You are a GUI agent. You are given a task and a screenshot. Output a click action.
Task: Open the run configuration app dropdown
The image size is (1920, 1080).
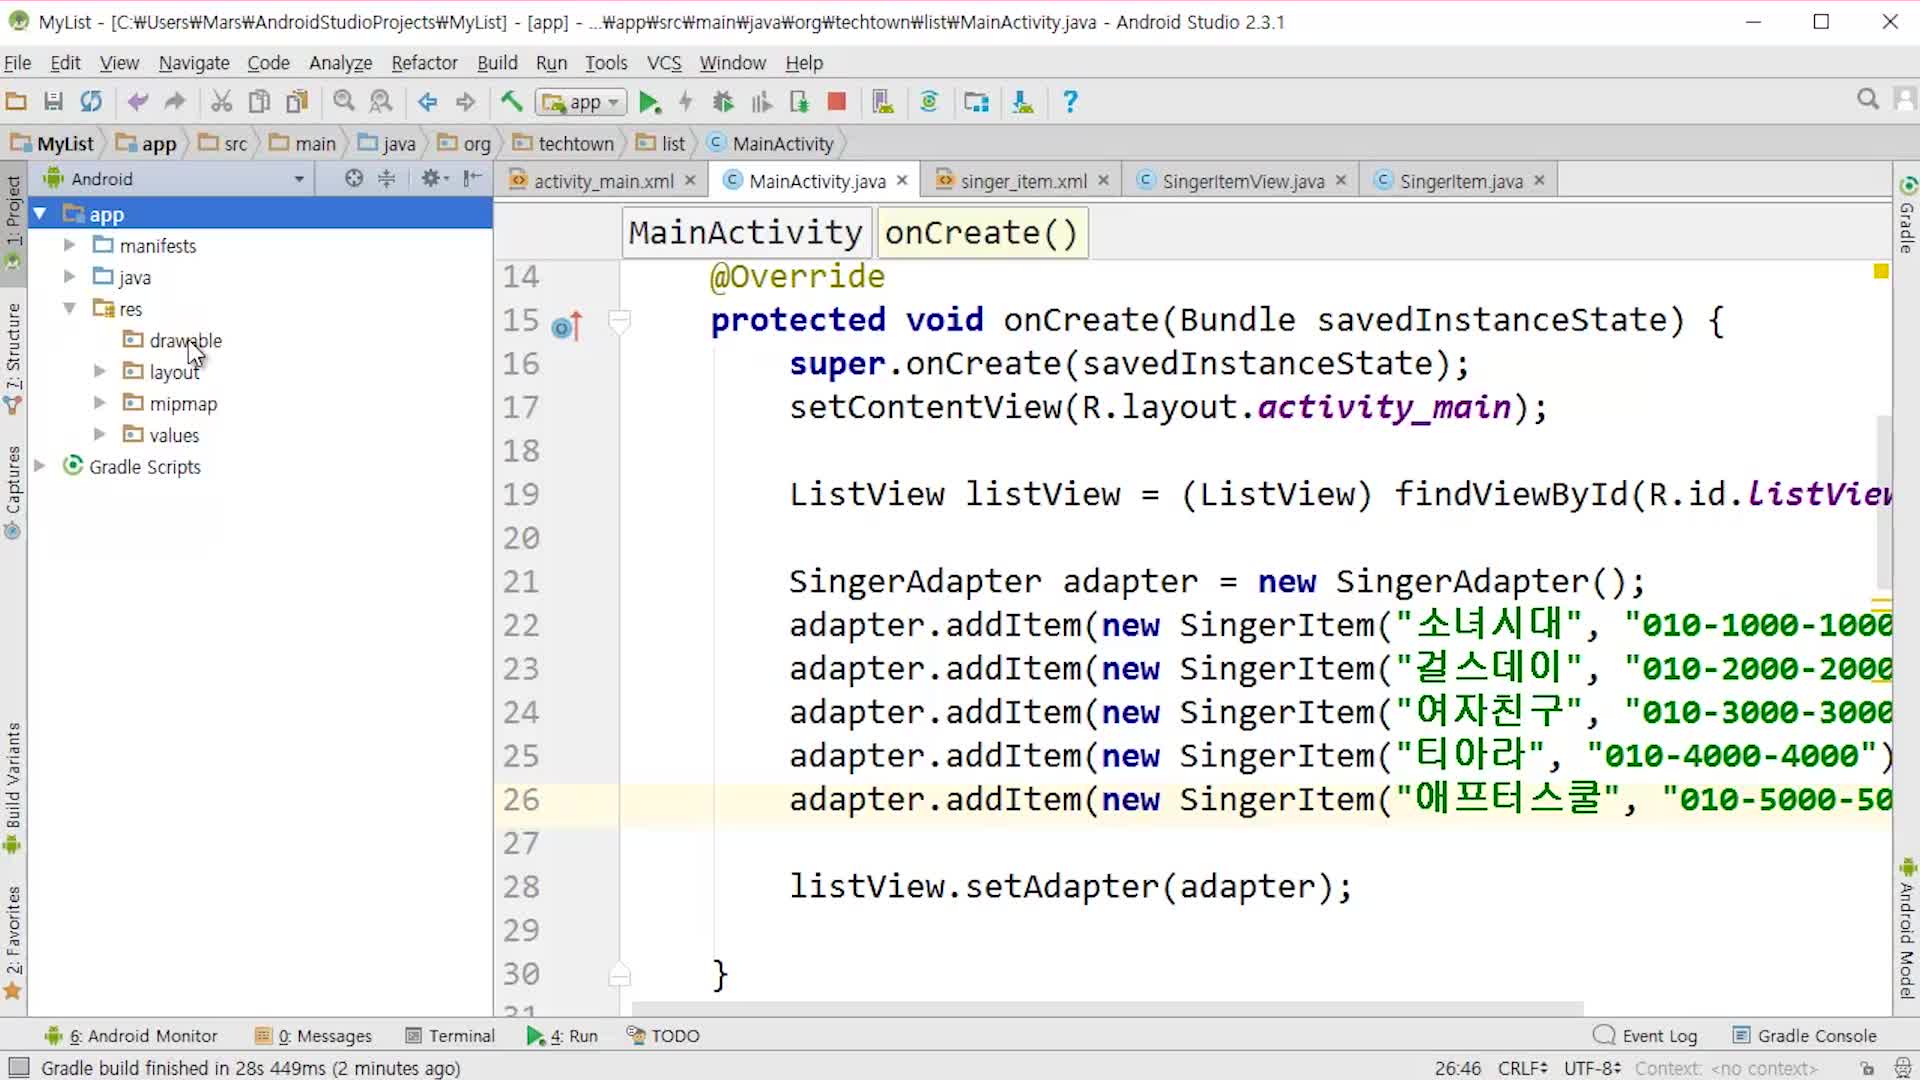tap(582, 102)
